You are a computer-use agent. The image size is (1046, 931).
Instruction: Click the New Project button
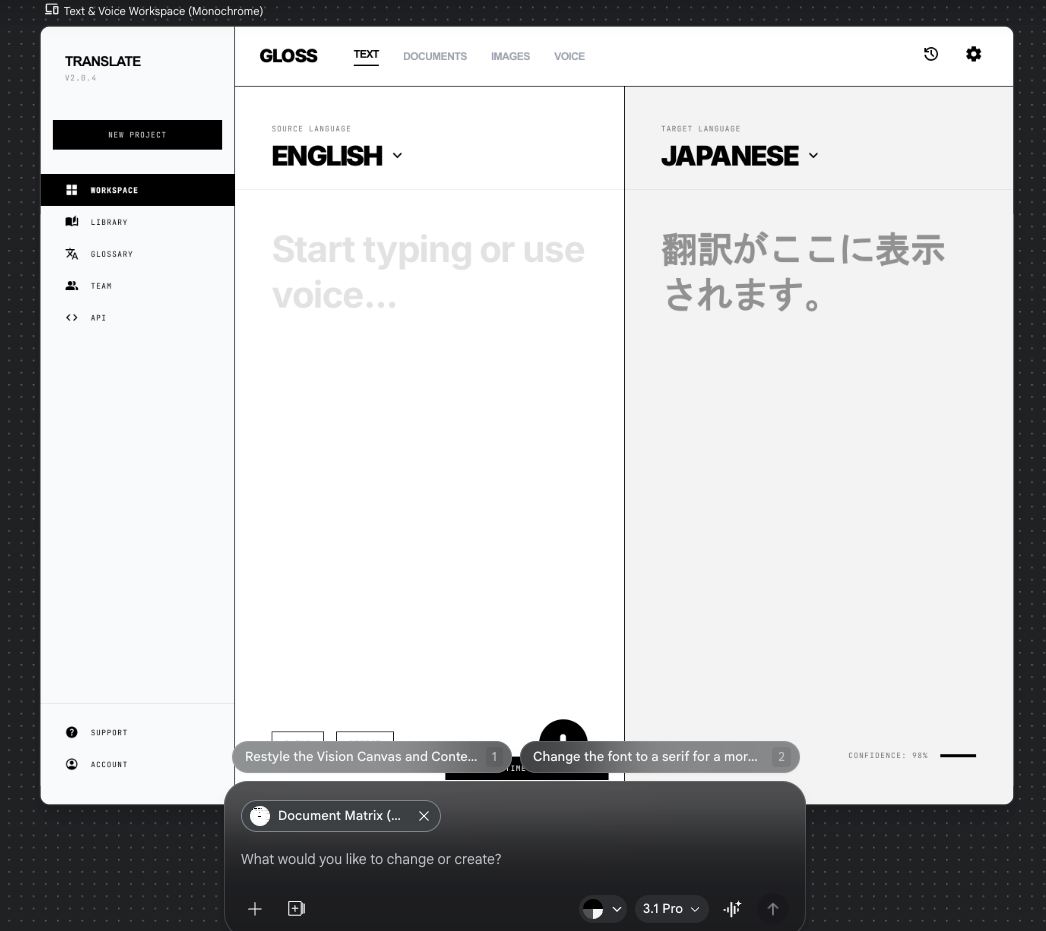pyautogui.click(x=137, y=135)
